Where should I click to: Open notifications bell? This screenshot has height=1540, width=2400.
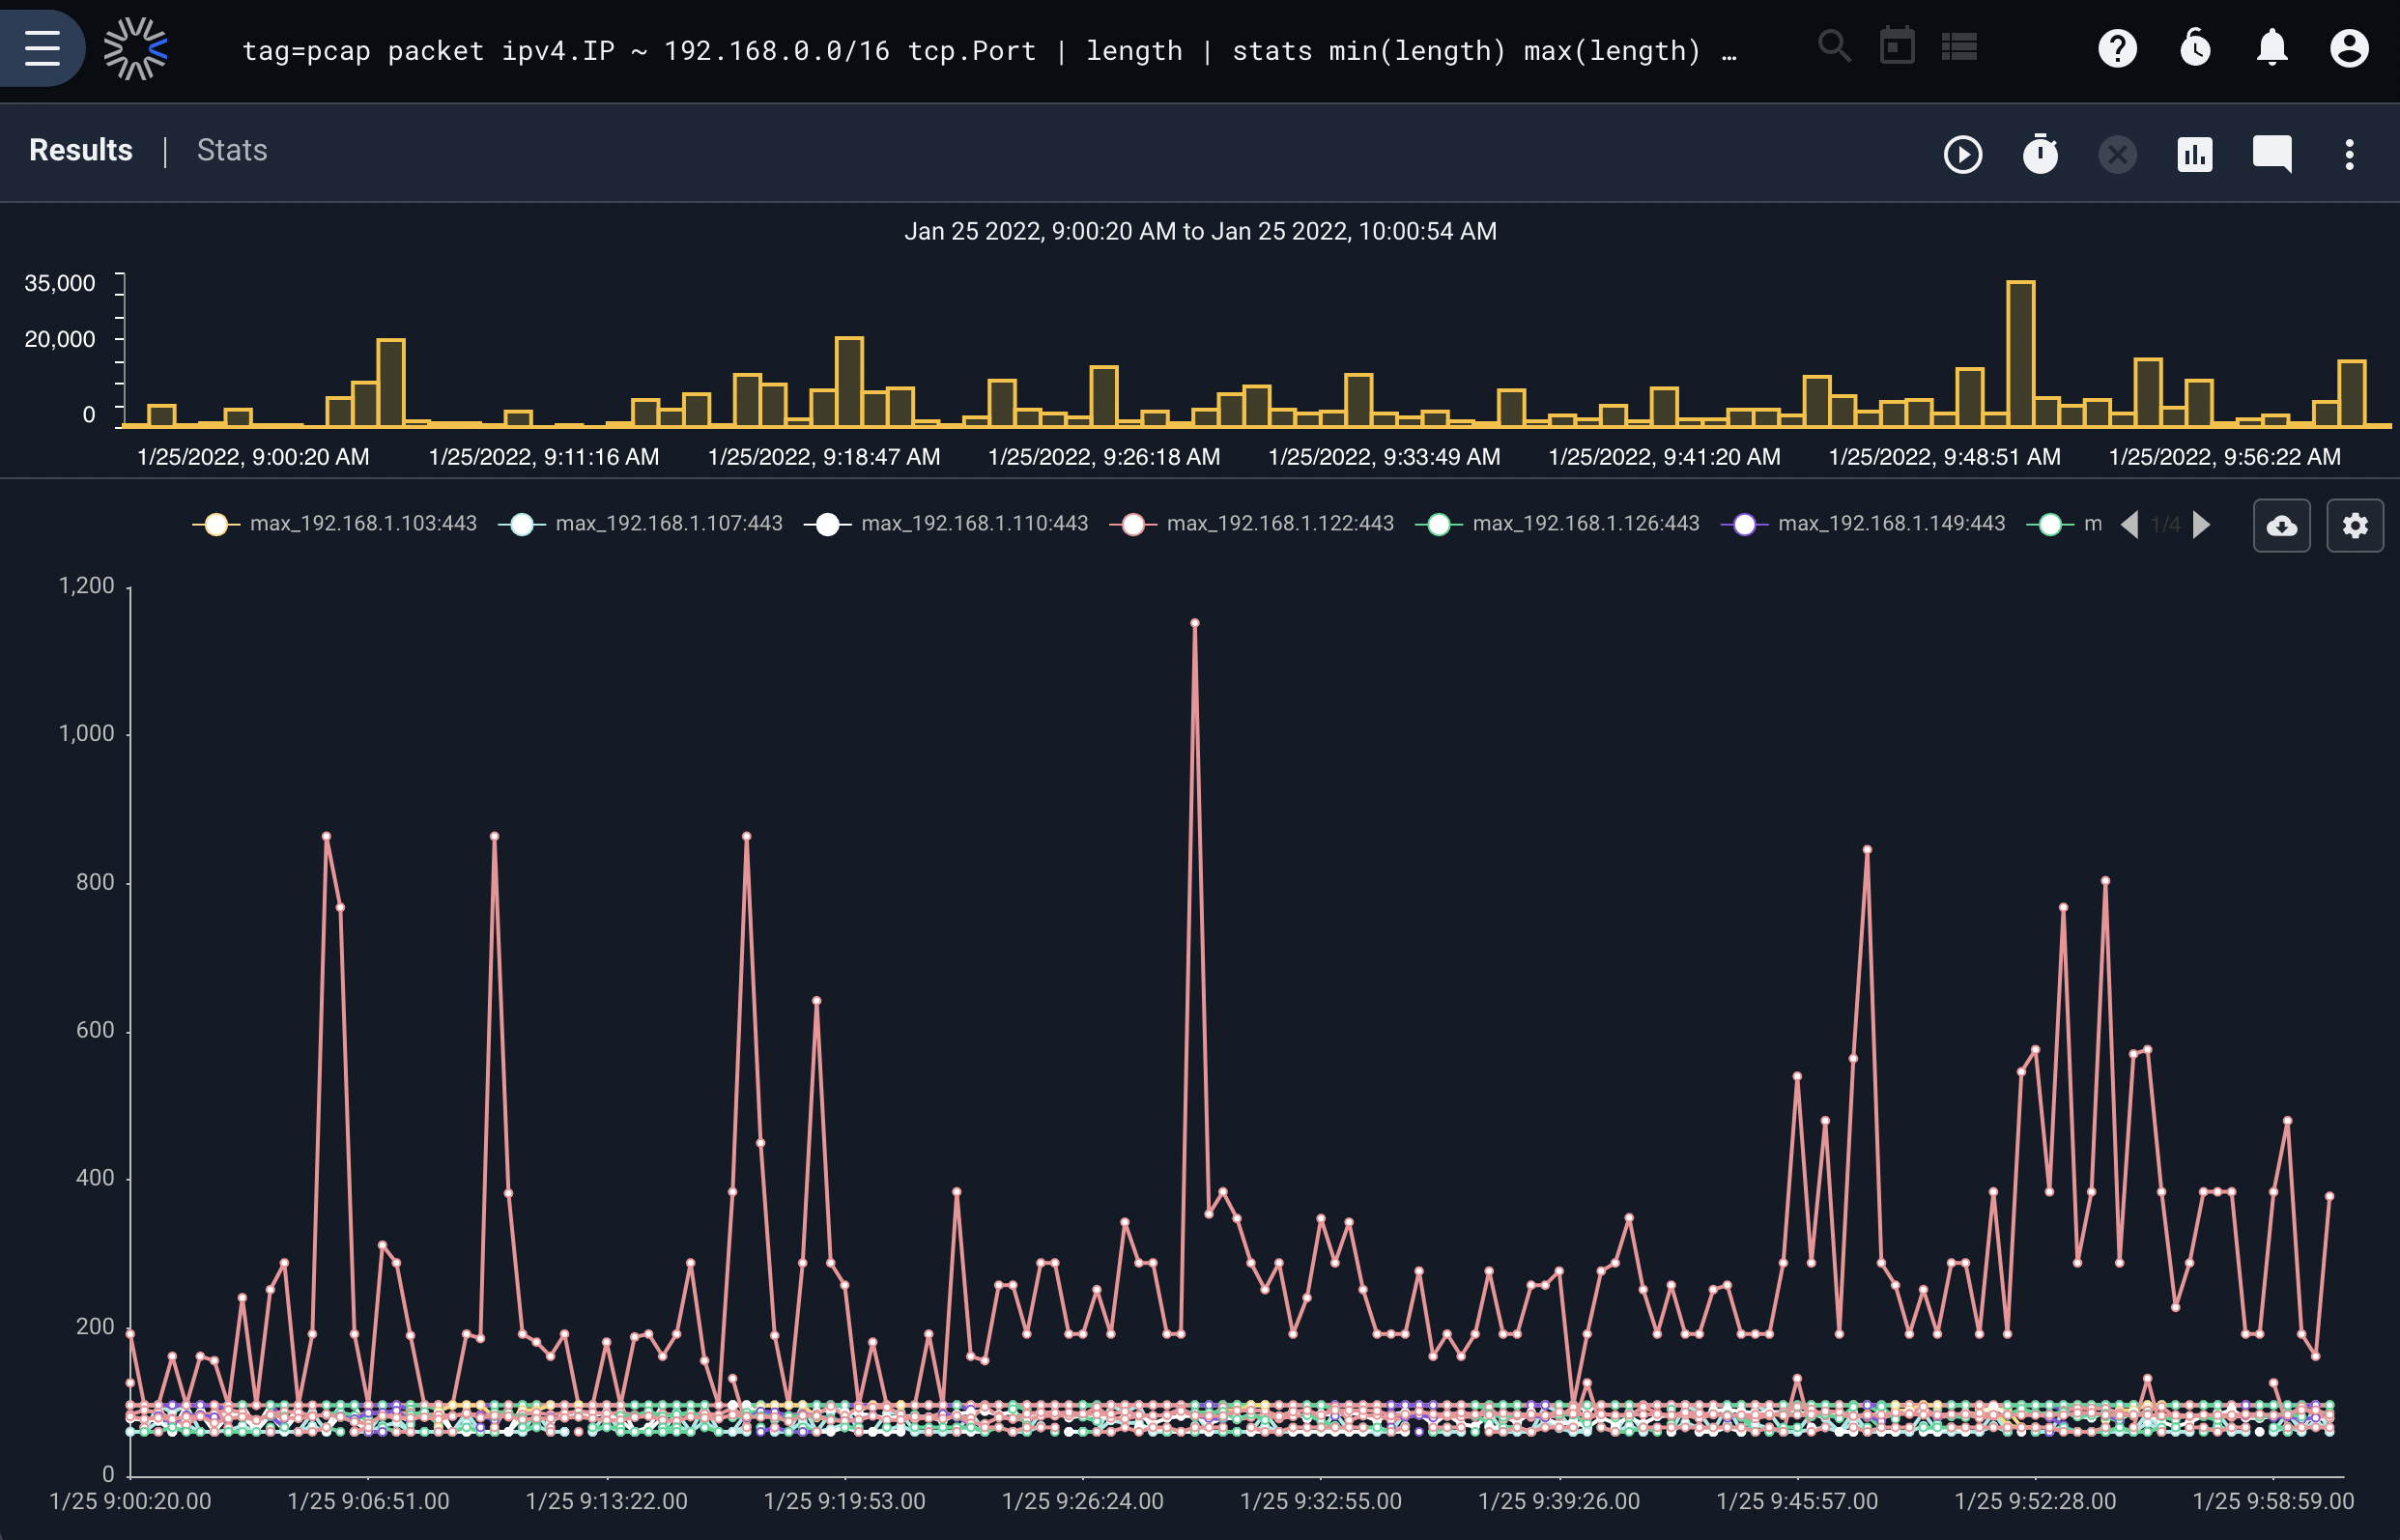coord(2272,48)
